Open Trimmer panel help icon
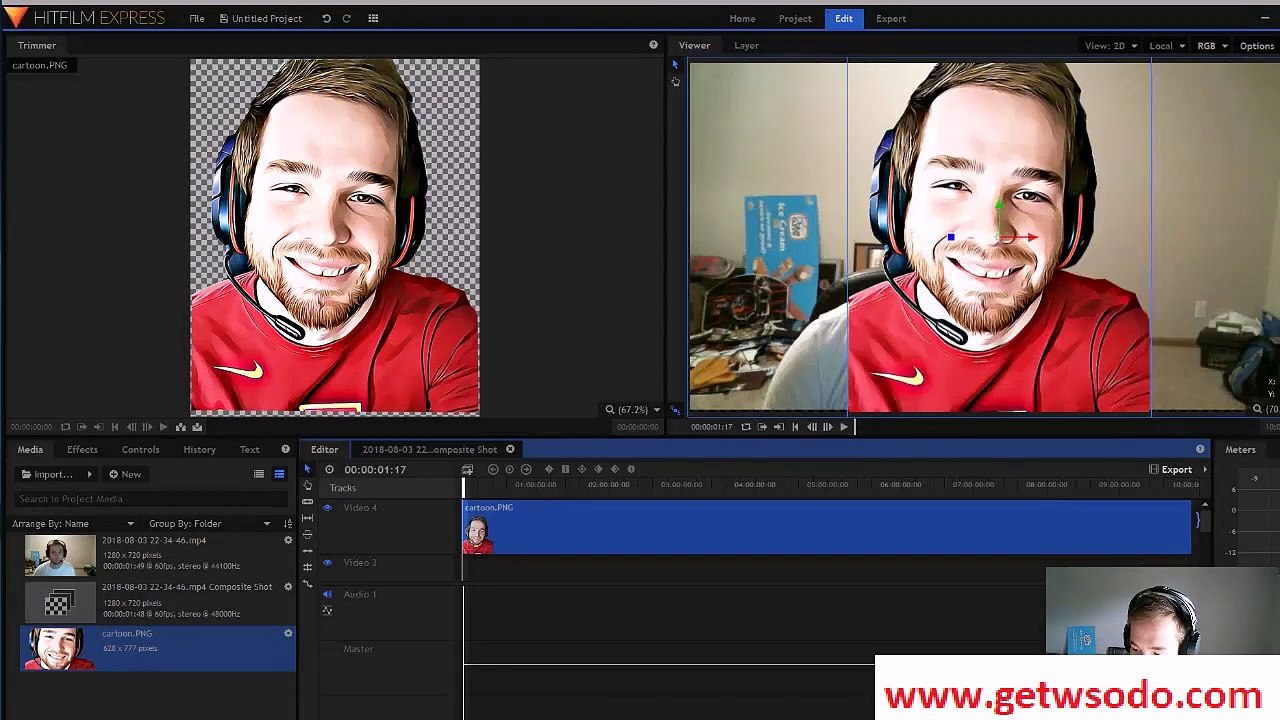This screenshot has width=1280, height=720. pyautogui.click(x=653, y=45)
